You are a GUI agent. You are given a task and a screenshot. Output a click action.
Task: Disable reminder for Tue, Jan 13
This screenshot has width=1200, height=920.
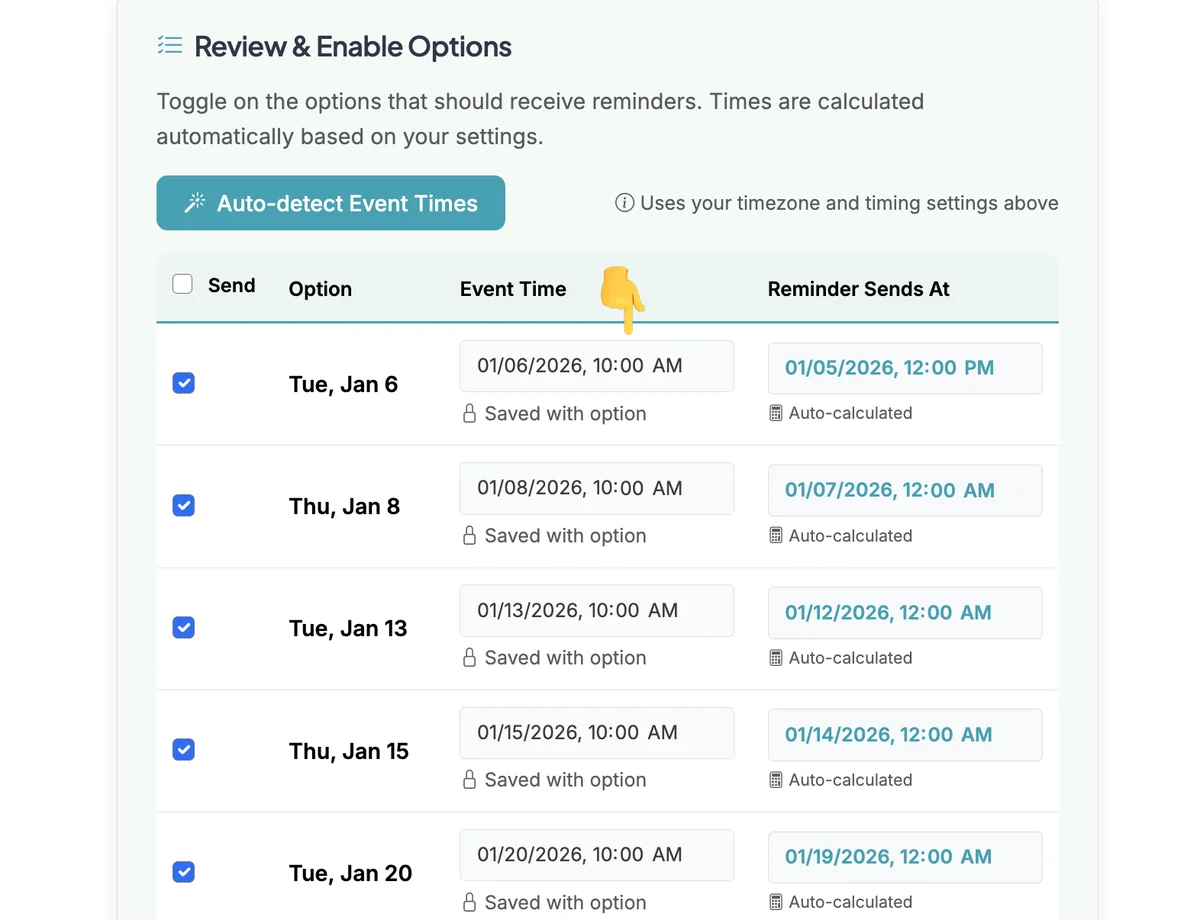pyautogui.click(x=183, y=627)
